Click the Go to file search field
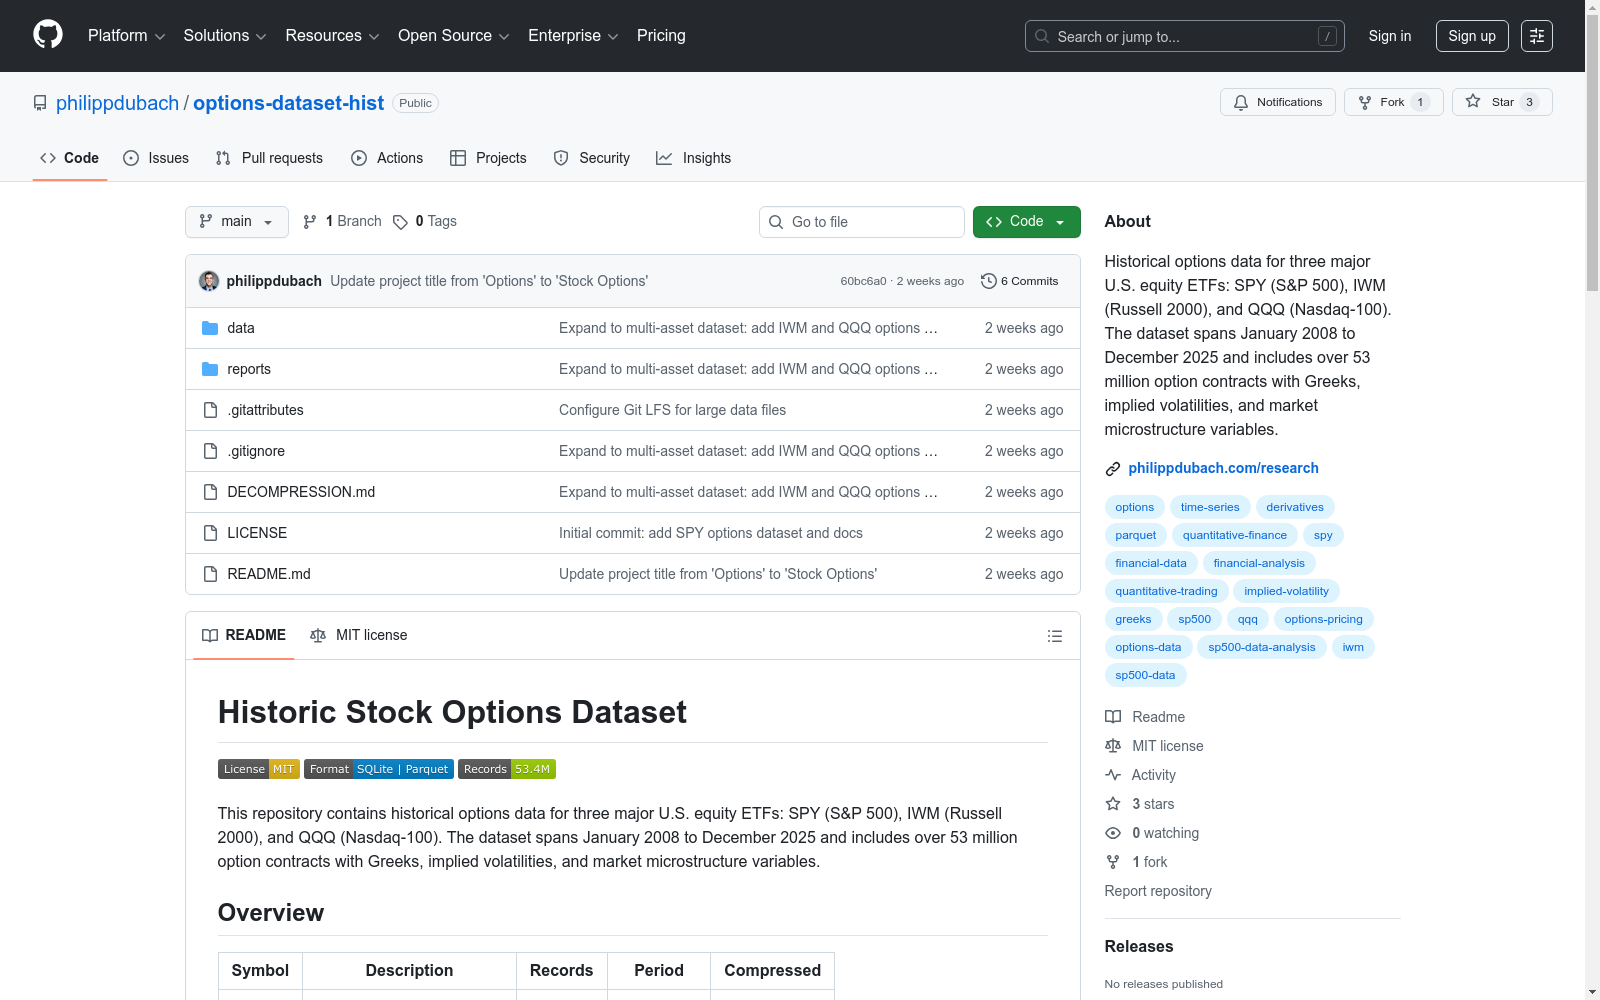The height and width of the screenshot is (1000, 1600). [x=862, y=222]
